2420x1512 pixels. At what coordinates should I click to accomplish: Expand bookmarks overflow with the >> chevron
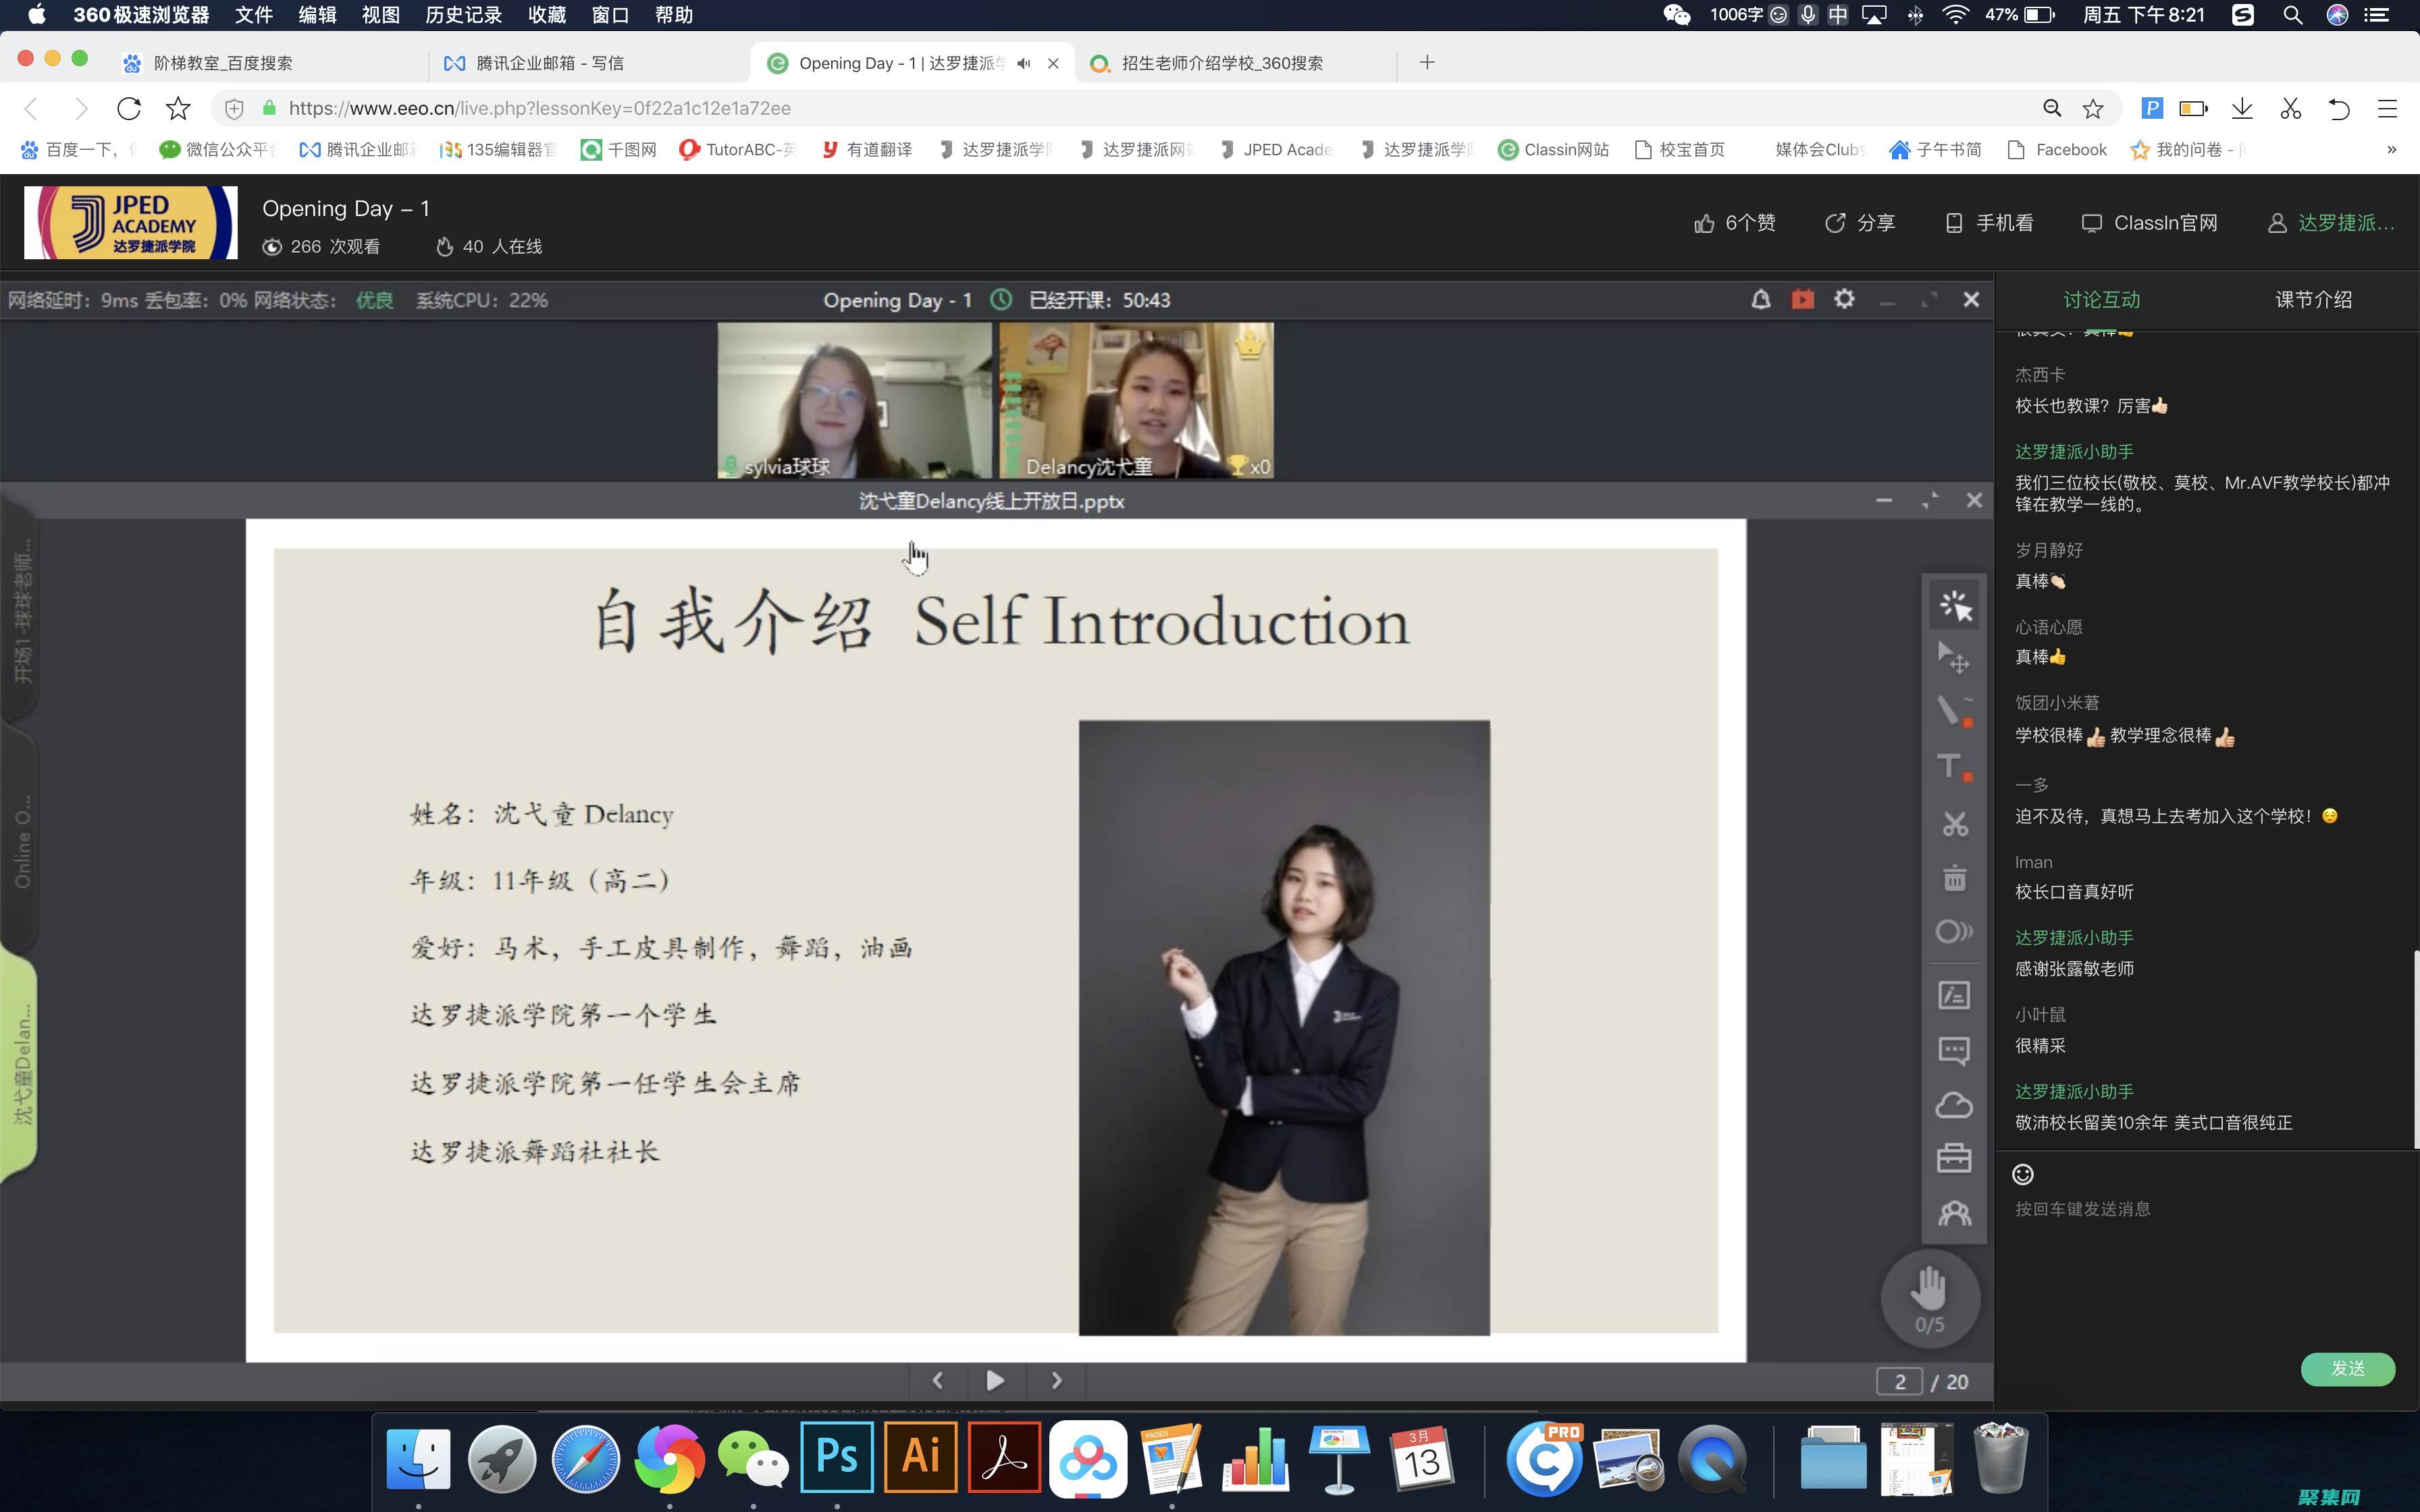pyautogui.click(x=2392, y=149)
